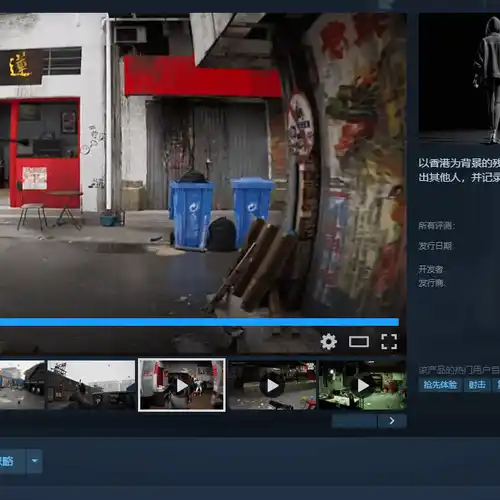The height and width of the screenshot is (500, 500).
Task: Select the 抢先体验 tag
Action: tap(440, 385)
